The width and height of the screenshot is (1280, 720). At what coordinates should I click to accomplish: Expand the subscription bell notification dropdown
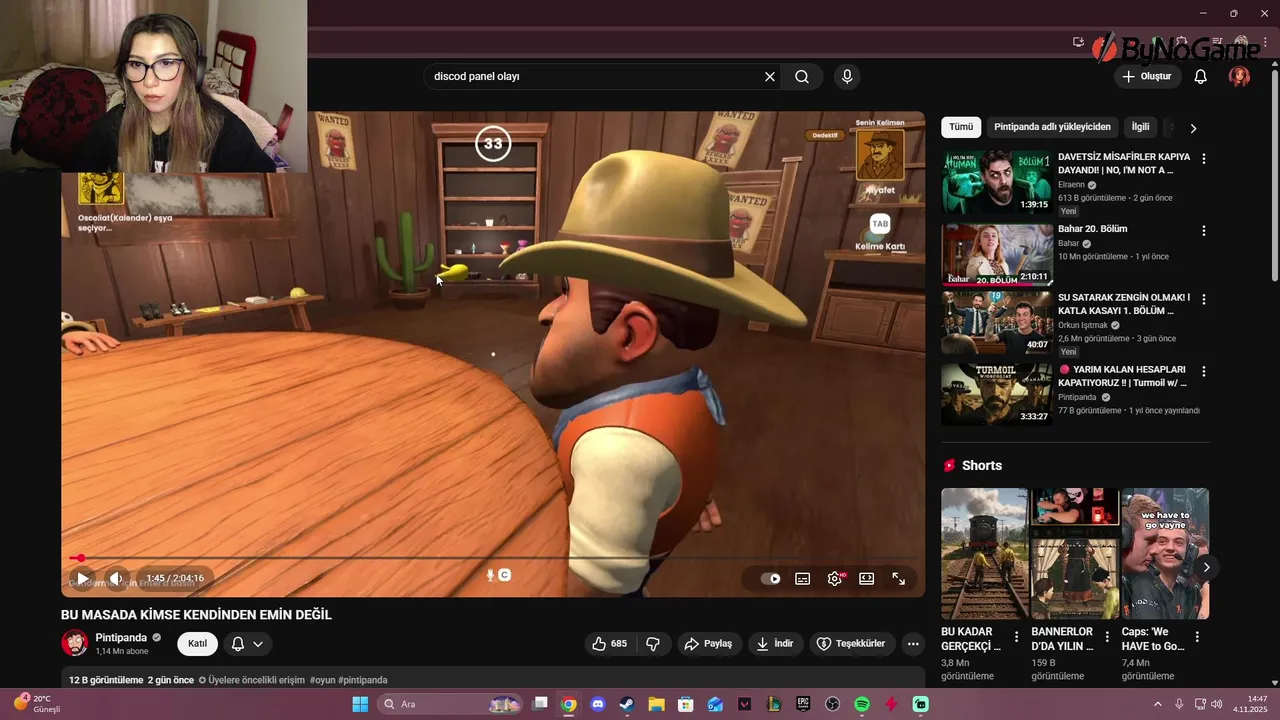click(x=247, y=643)
